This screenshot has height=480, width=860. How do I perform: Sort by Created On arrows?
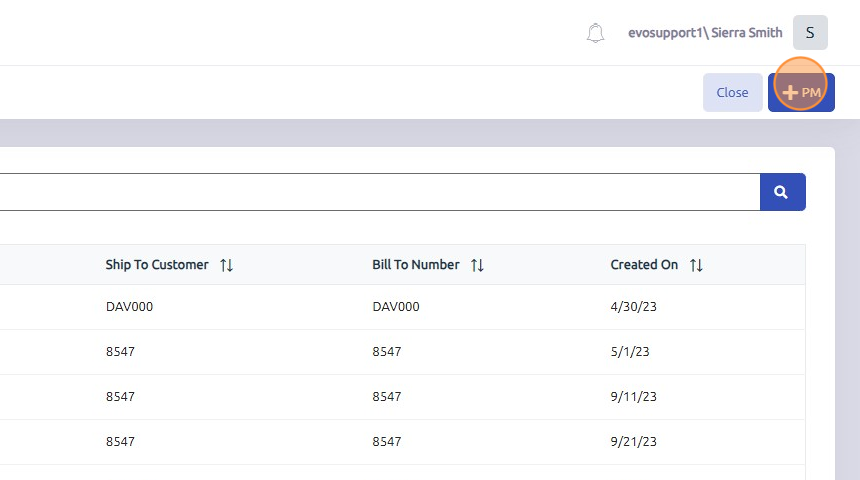point(696,265)
